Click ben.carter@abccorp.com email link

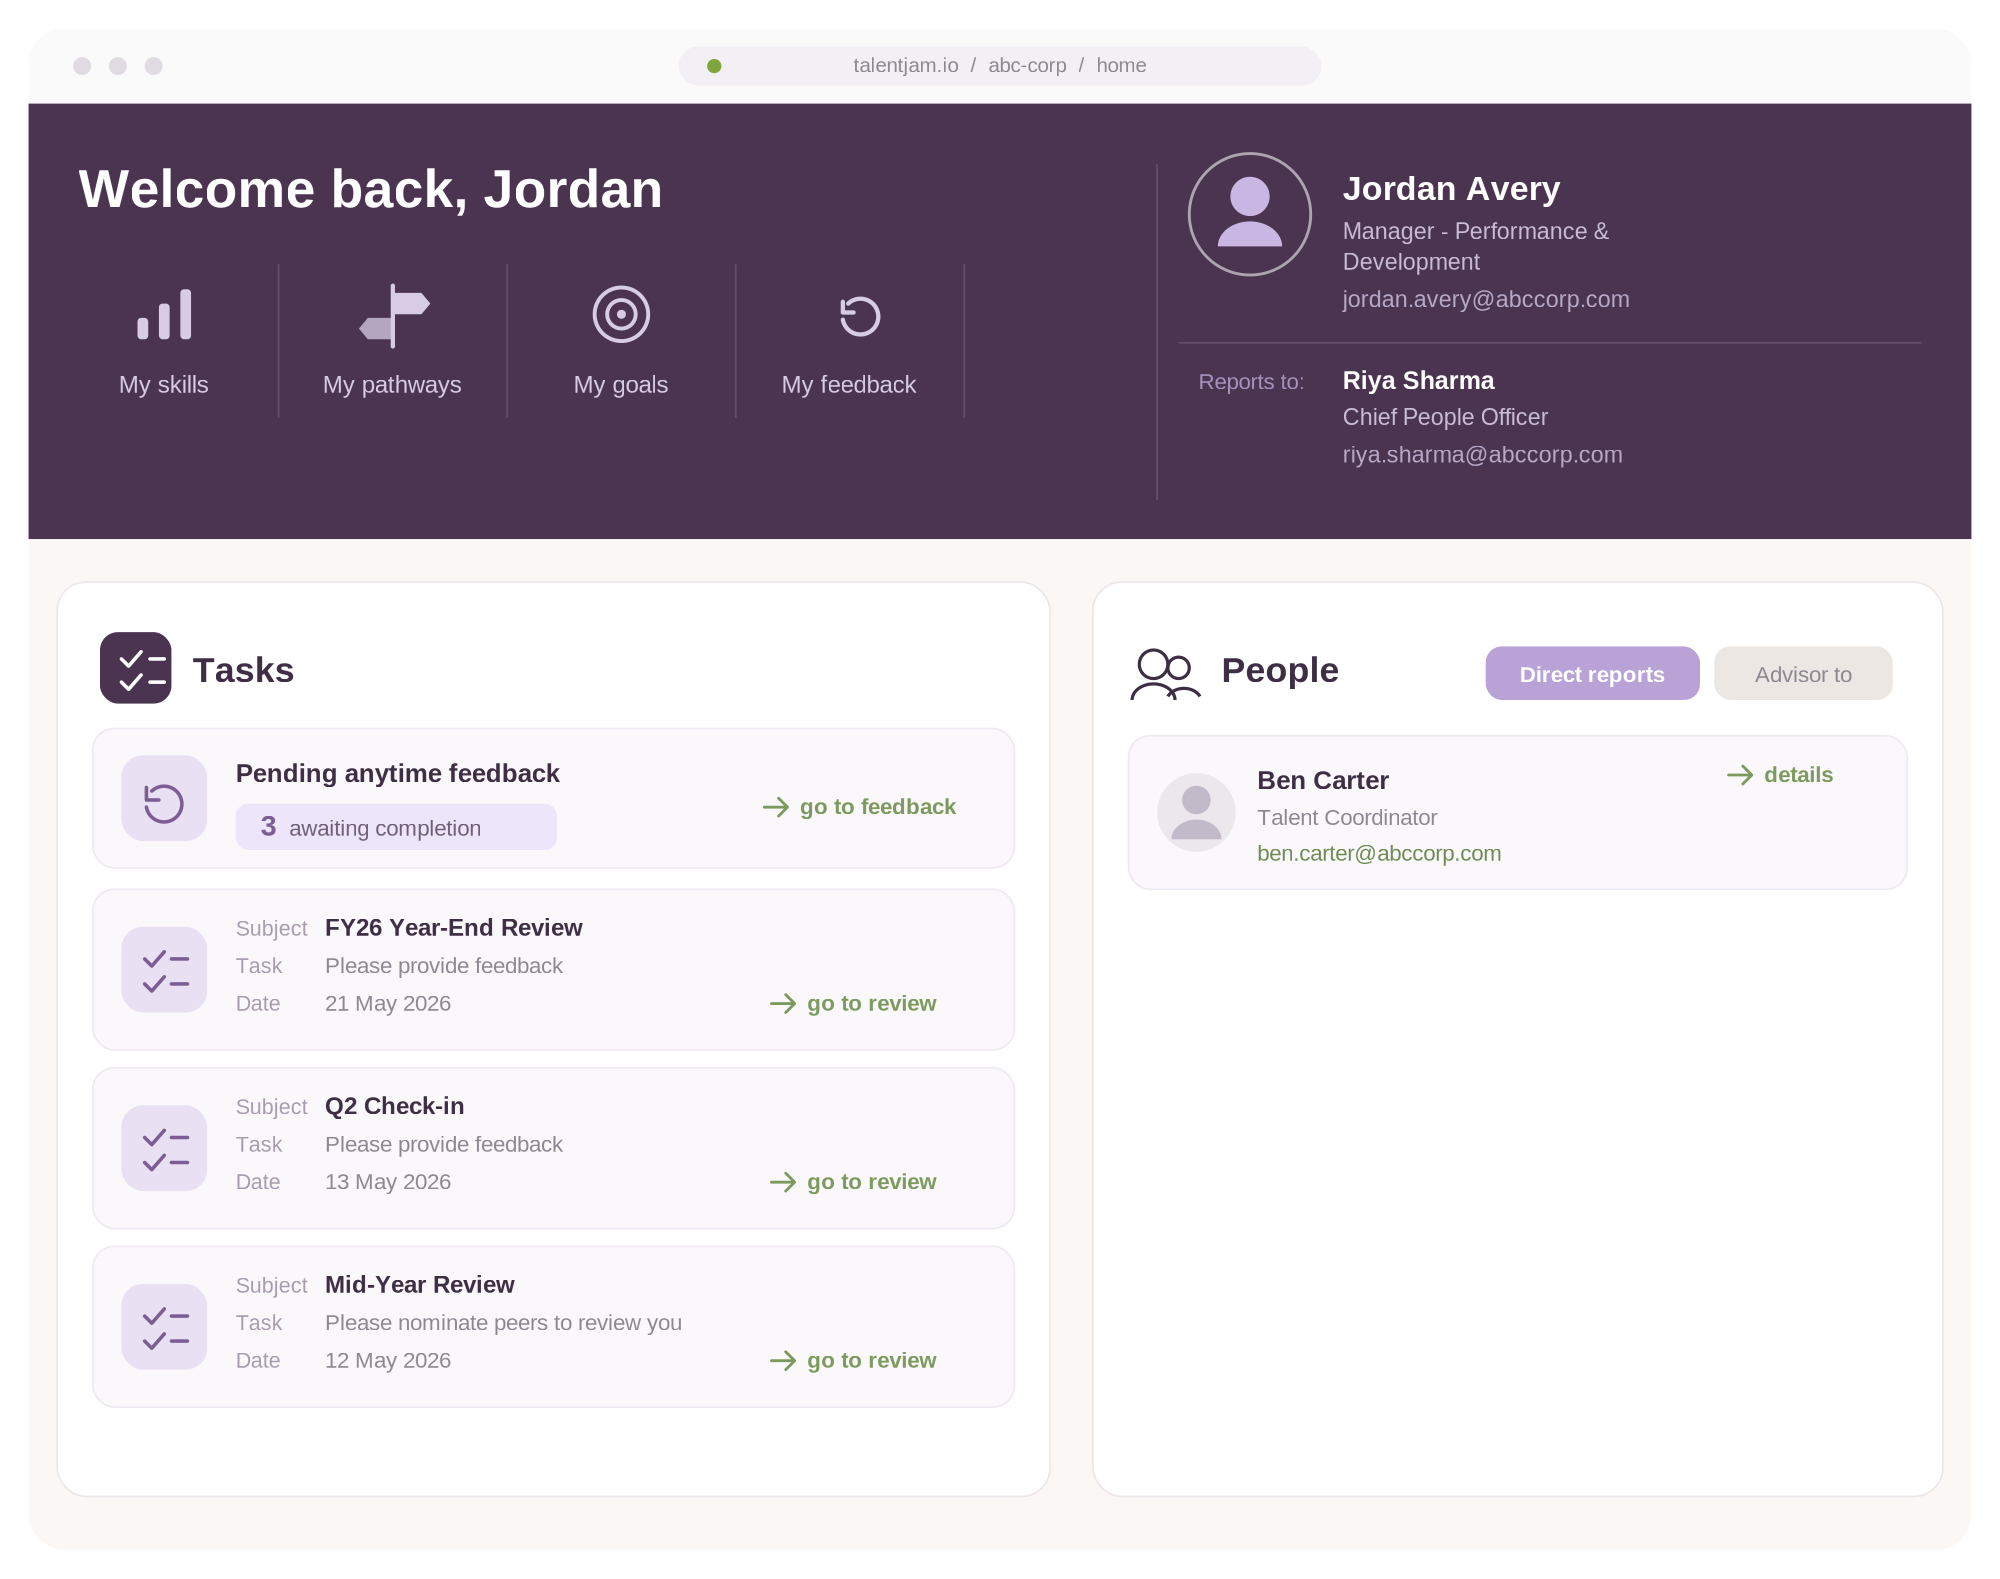pos(1379,854)
